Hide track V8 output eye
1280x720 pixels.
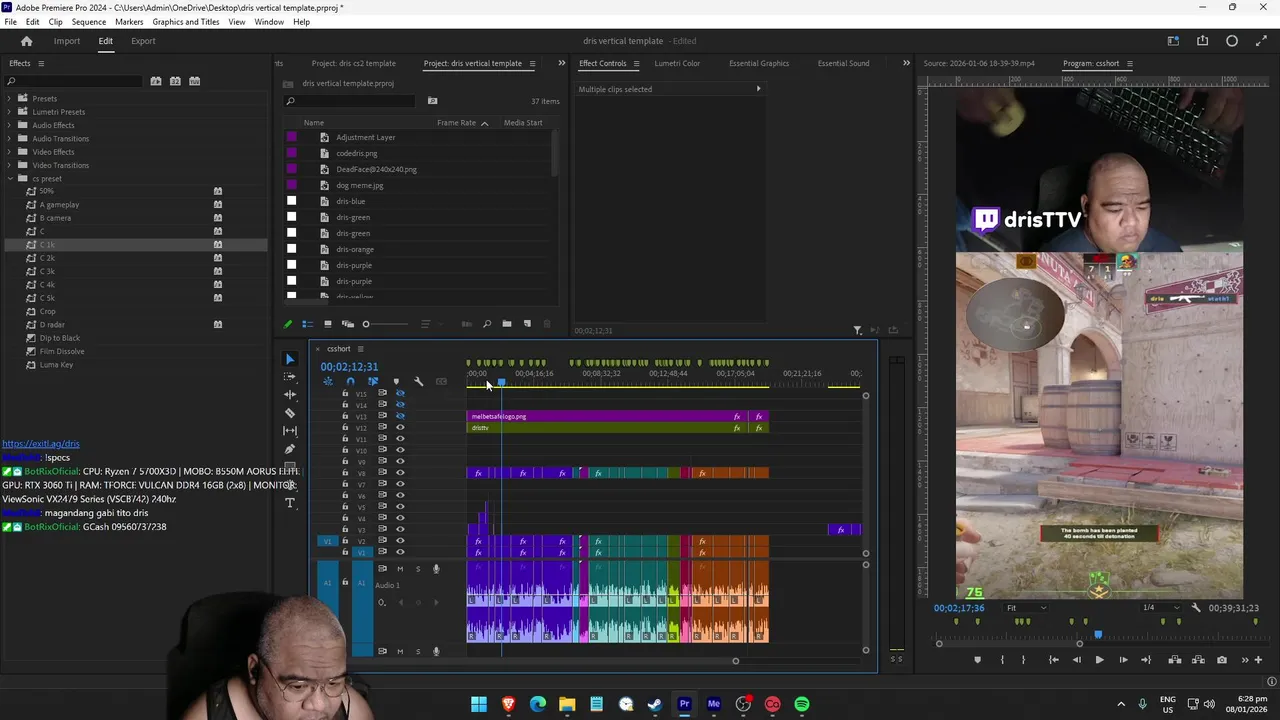(x=400, y=472)
